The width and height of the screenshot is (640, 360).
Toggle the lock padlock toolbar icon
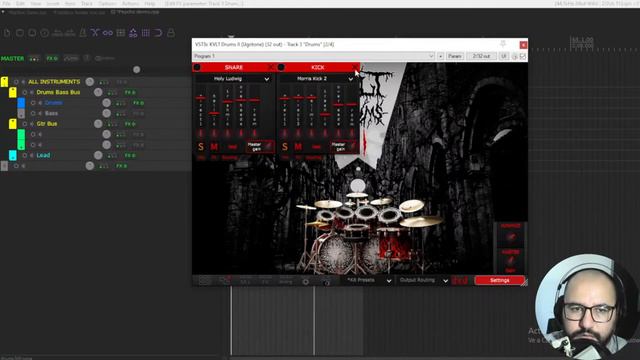click(x=171, y=33)
